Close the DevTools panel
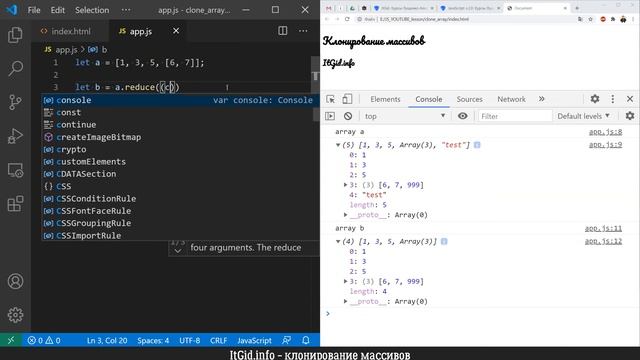This screenshot has width=640, height=360. 630,99
